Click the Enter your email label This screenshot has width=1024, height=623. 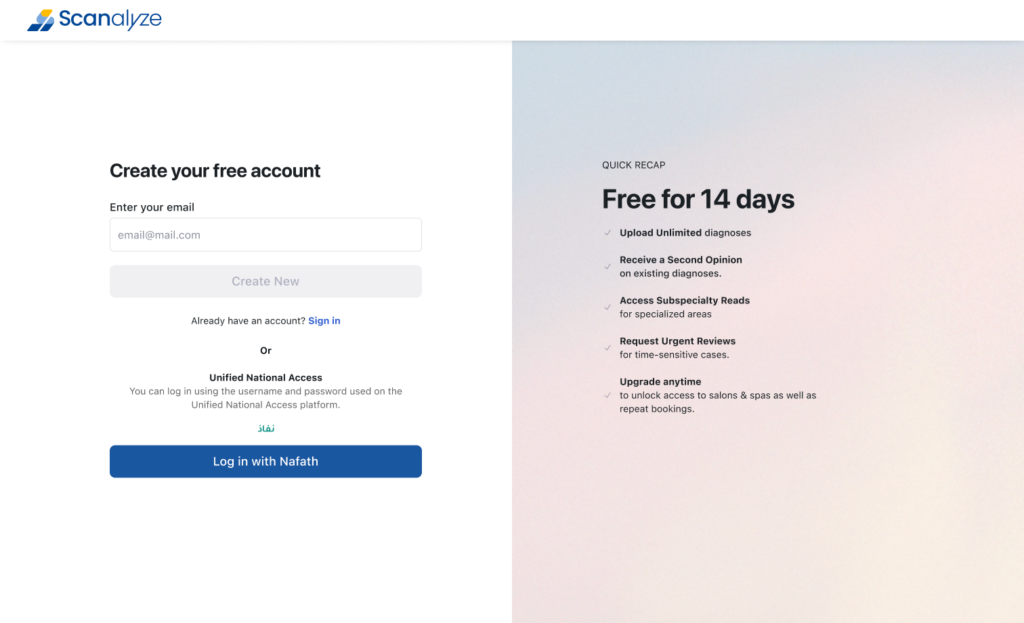(x=152, y=207)
